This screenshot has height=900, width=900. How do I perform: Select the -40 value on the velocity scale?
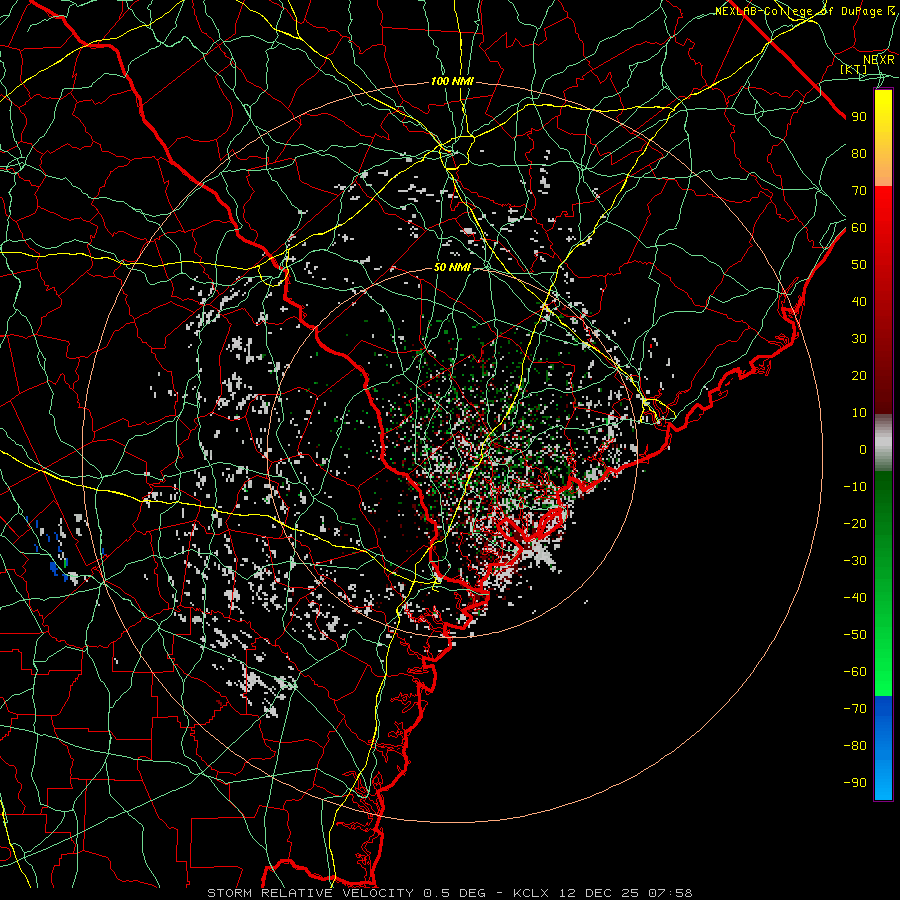click(855, 598)
